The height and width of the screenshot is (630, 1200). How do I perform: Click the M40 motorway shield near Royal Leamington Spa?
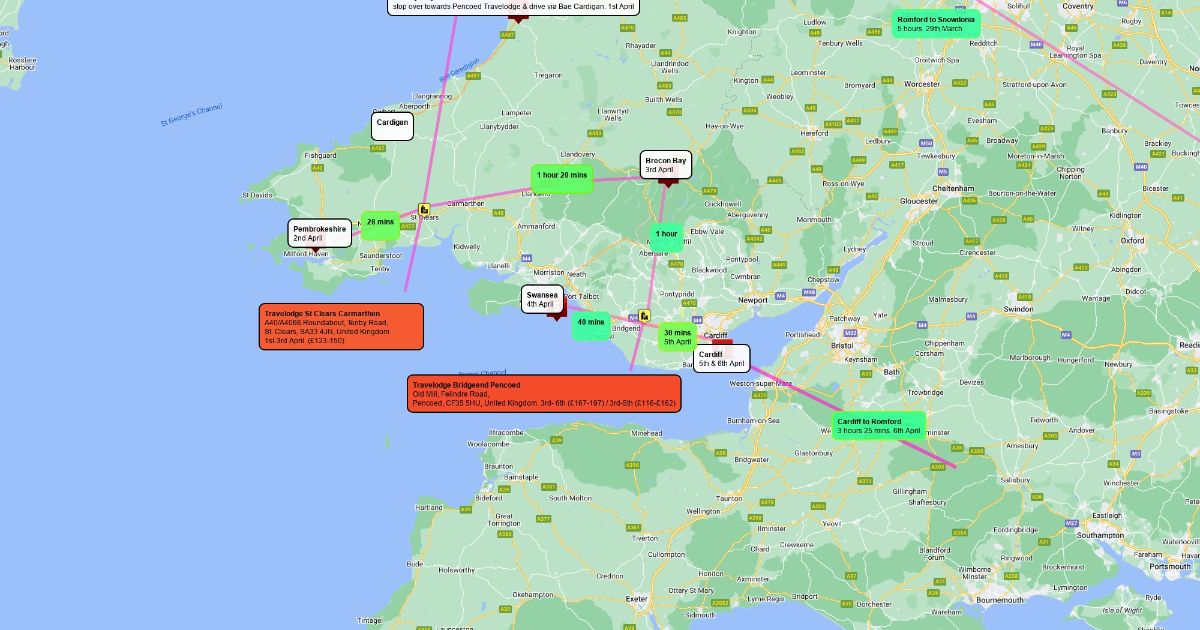coord(1037,44)
